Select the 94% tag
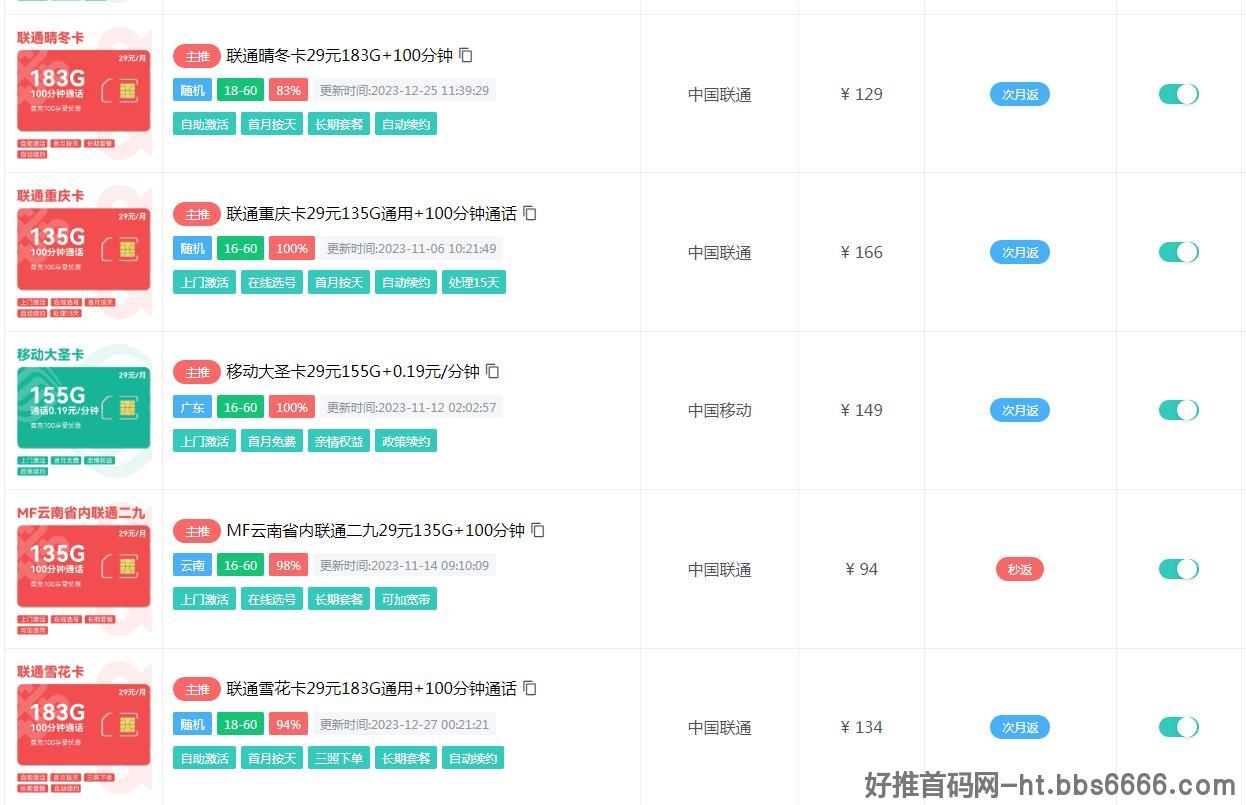Viewport: 1246px width, 805px height. click(288, 724)
